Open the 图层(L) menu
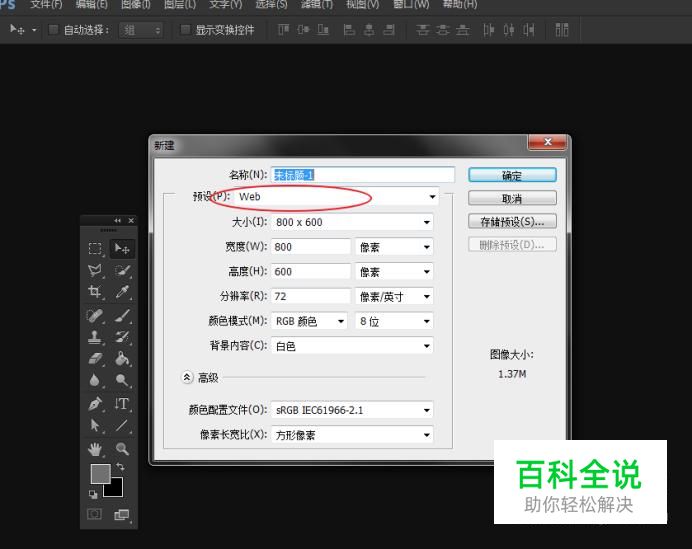Image resolution: width=692 pixels, height=549 pixels. [180, 4]
